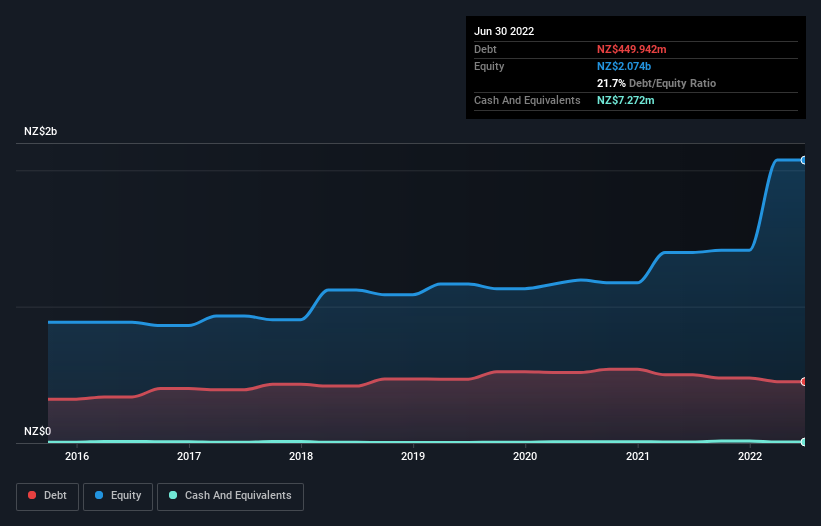
Task: Click the 2016 x-axis label
Action: (77, 456)
